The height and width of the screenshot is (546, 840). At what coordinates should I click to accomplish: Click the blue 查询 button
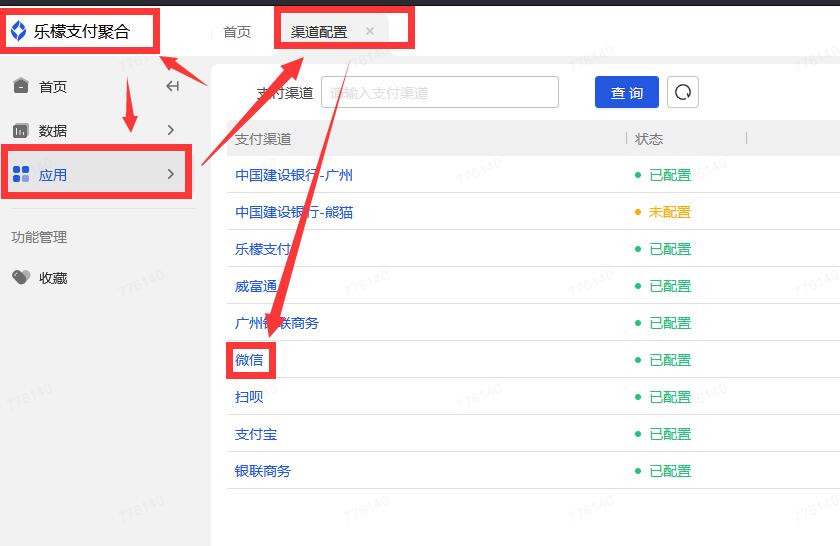pyautogui.click(x=627, y=92)
